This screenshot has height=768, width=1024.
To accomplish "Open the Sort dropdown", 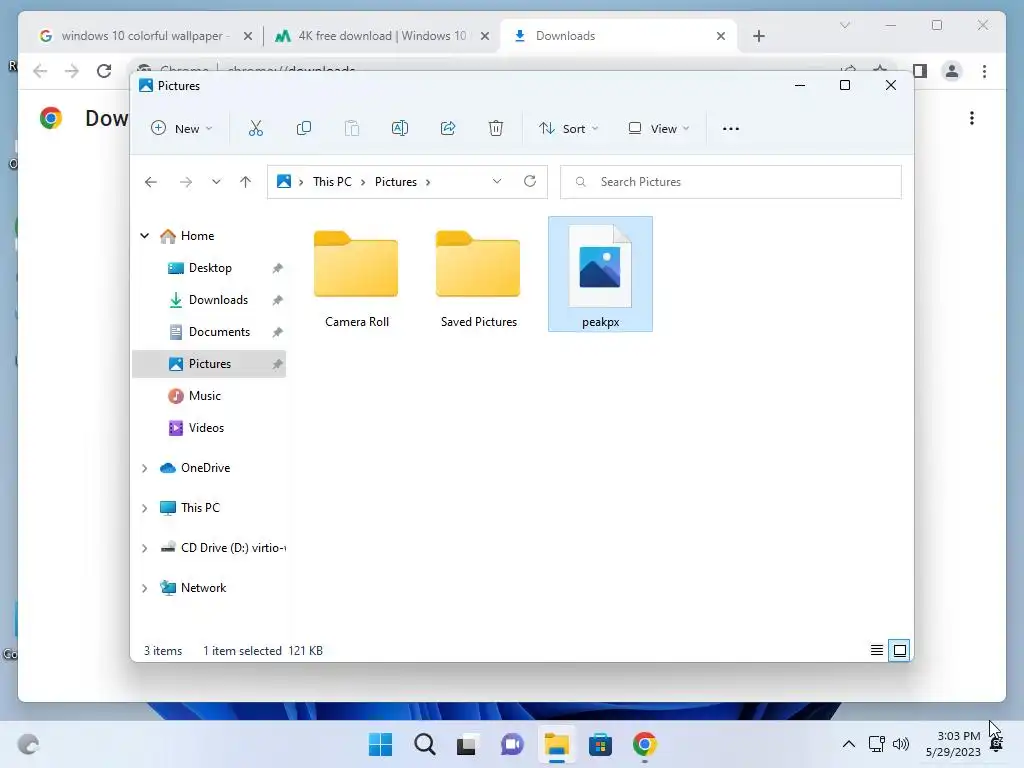I will point(568,129).
